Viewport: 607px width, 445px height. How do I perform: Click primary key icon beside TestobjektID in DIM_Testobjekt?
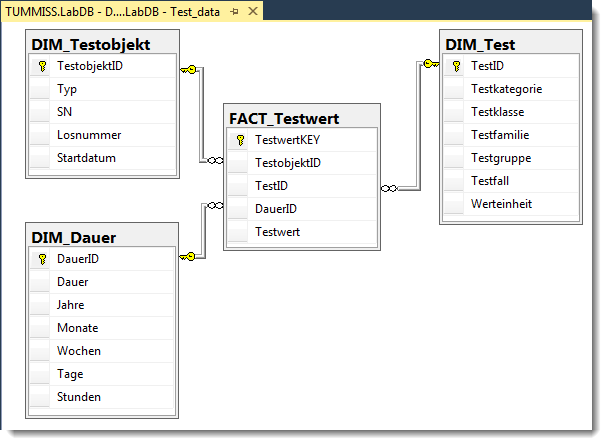click(42, 66)
